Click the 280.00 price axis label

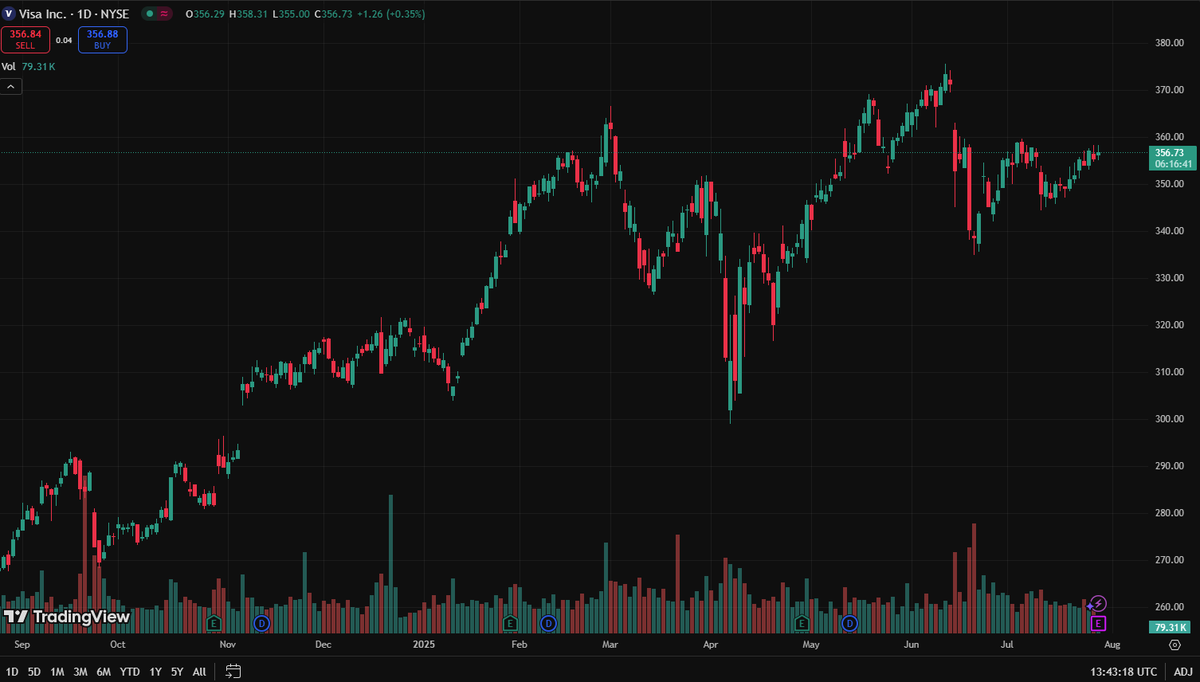pyautogui.click(x=1170, y=513)
